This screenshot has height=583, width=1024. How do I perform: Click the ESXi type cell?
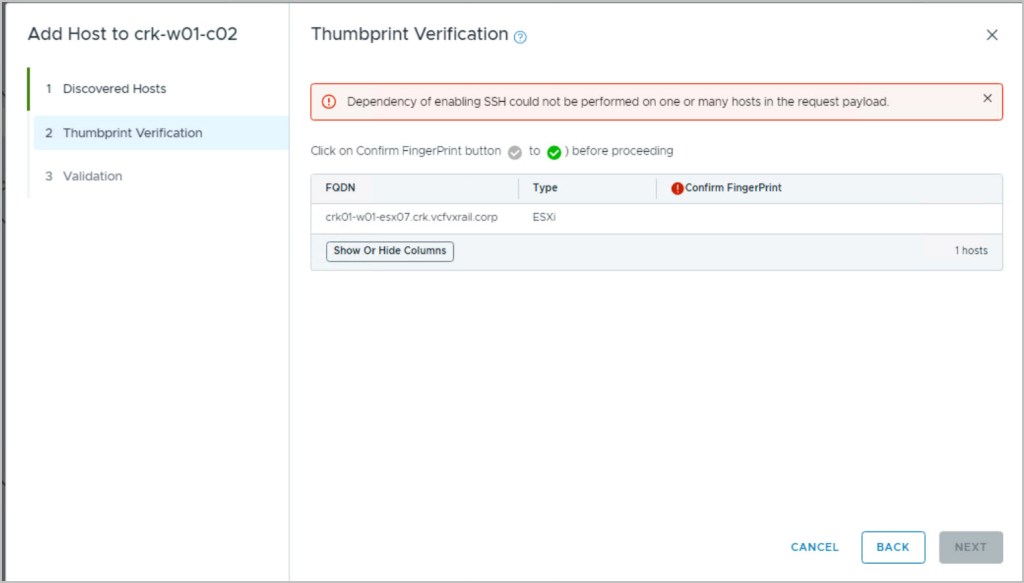544,217
